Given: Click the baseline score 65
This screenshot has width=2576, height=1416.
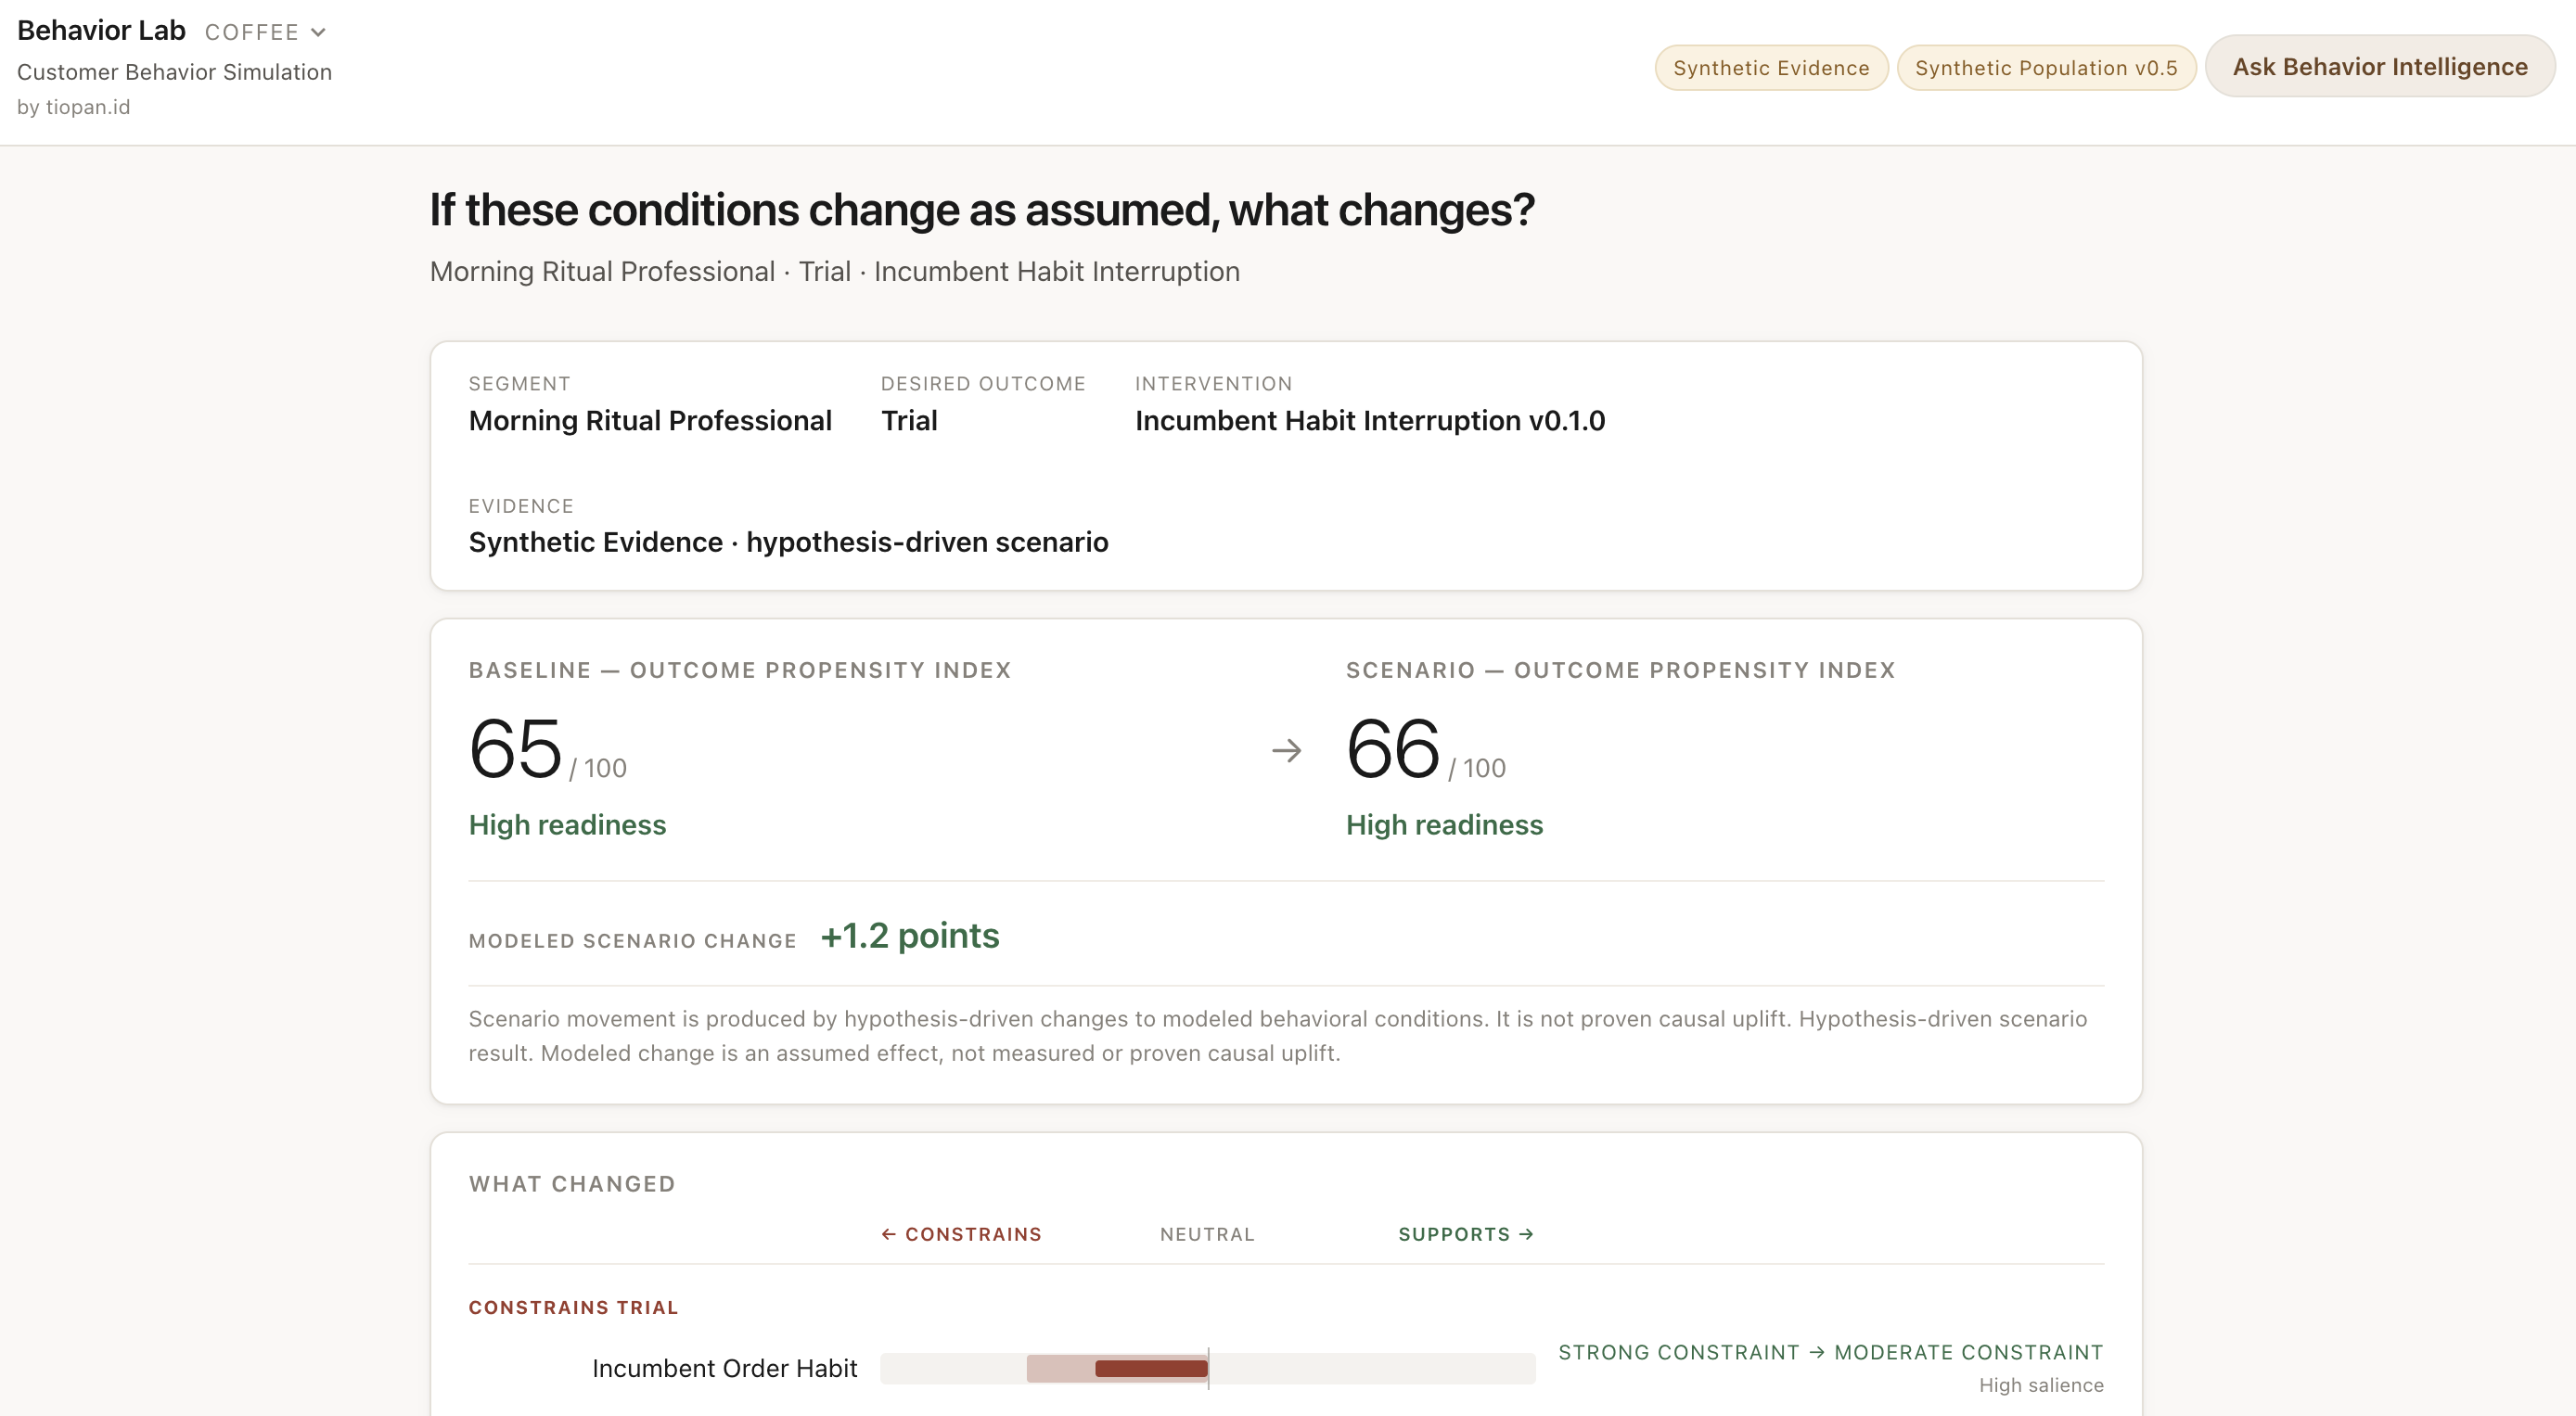Looking at the screenshot, I should [516, 749].
